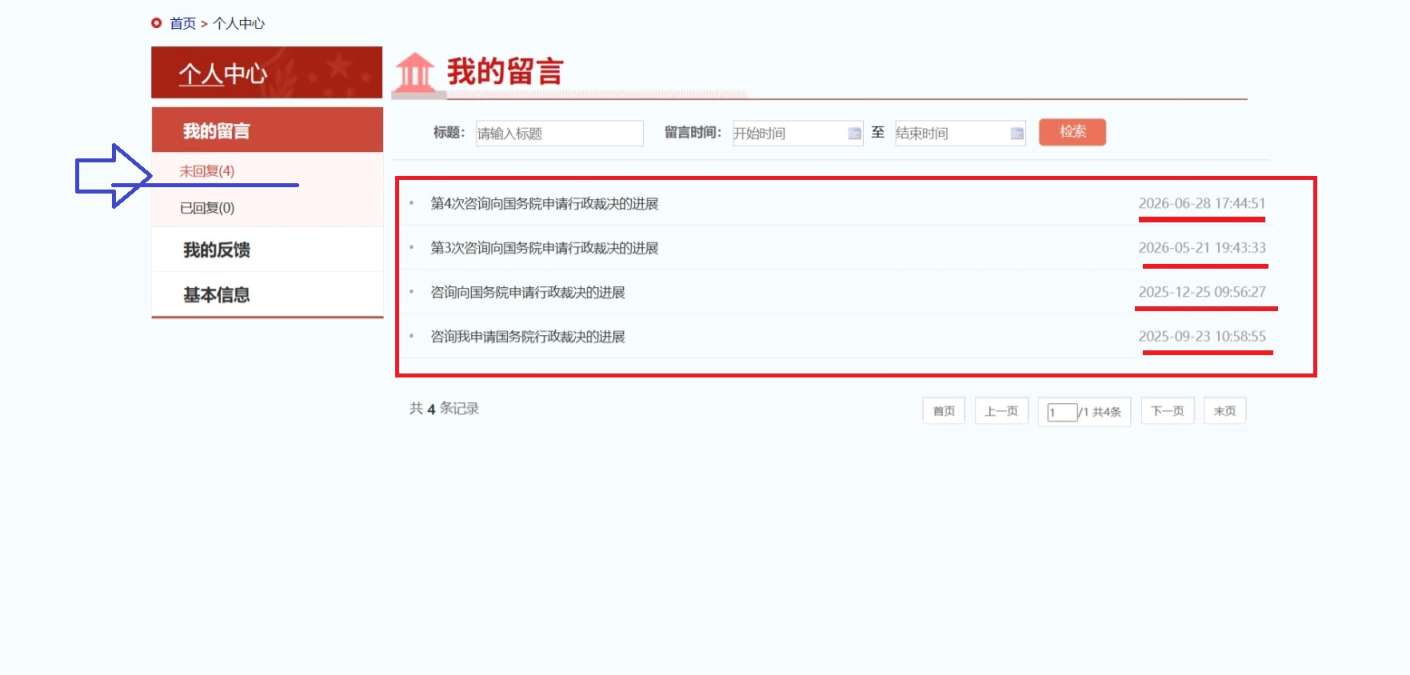Open calendar icon for 开始时间
Viewport: 1410px width, 675px height.
point(854,133)
